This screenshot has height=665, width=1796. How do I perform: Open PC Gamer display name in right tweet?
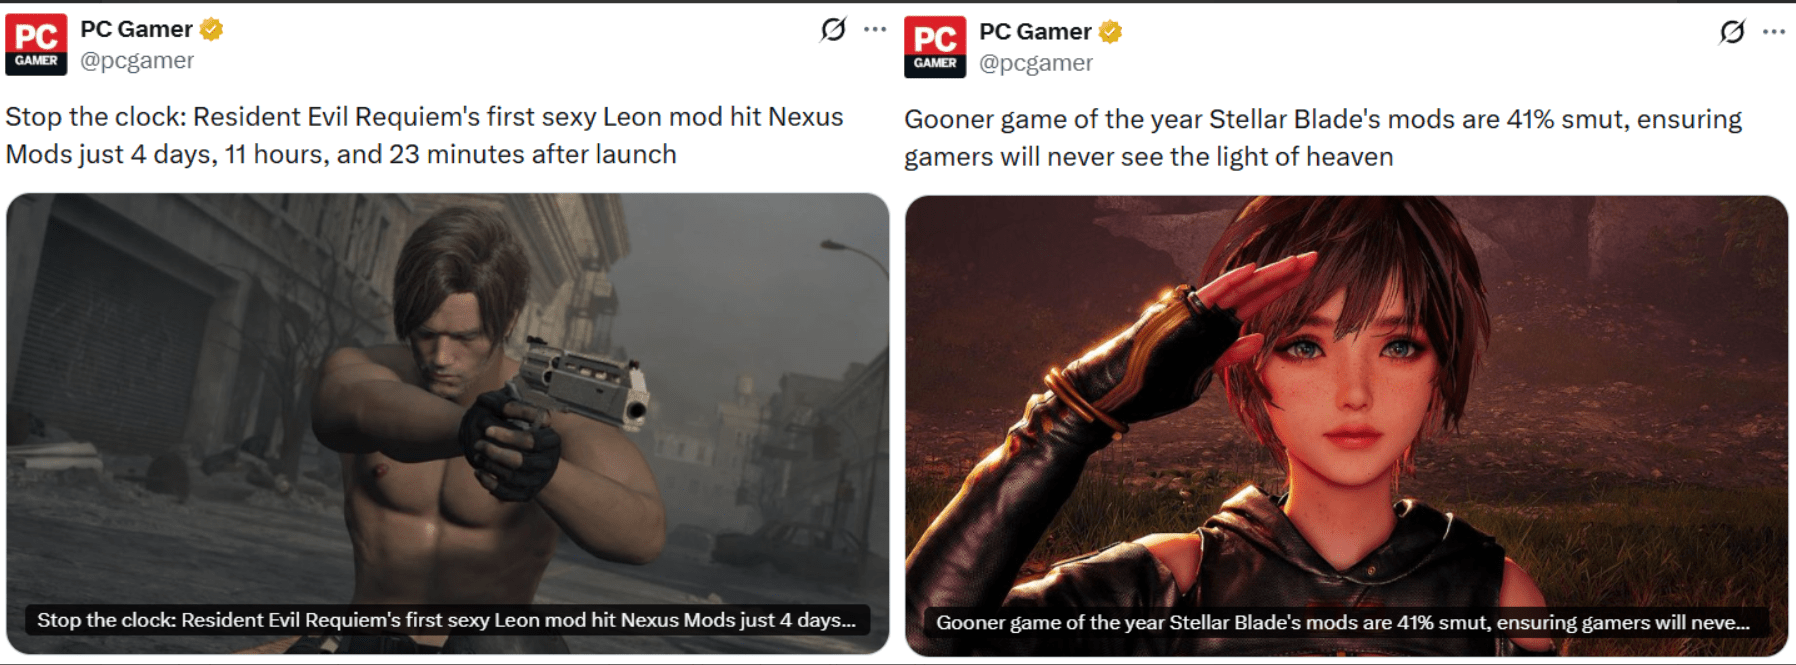(1035, 32)
